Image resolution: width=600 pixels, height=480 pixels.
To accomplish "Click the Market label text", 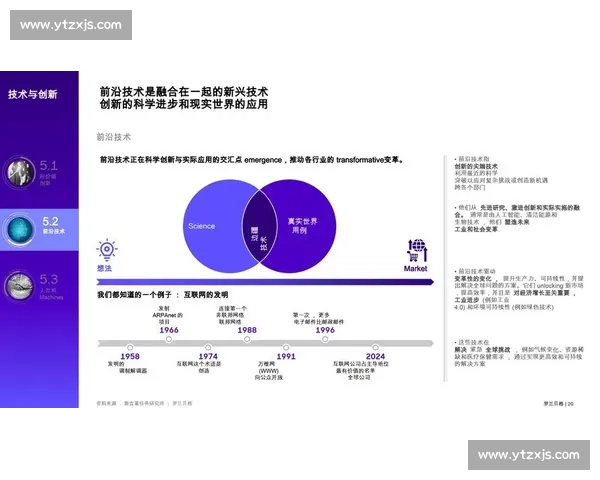I will tap(416, 269).
